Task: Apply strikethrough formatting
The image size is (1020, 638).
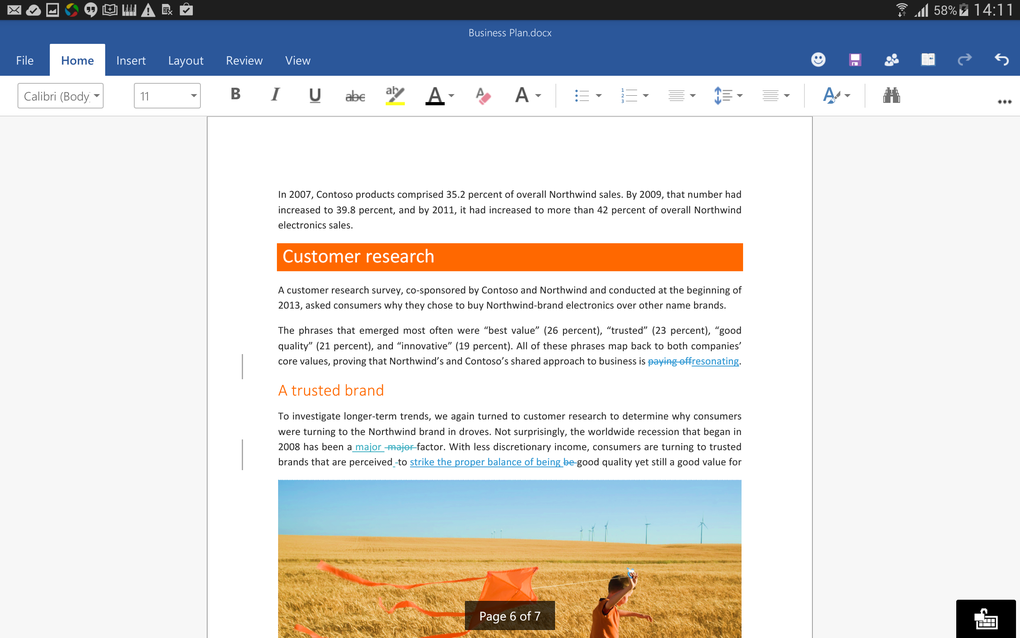Action: pos(355,94)
